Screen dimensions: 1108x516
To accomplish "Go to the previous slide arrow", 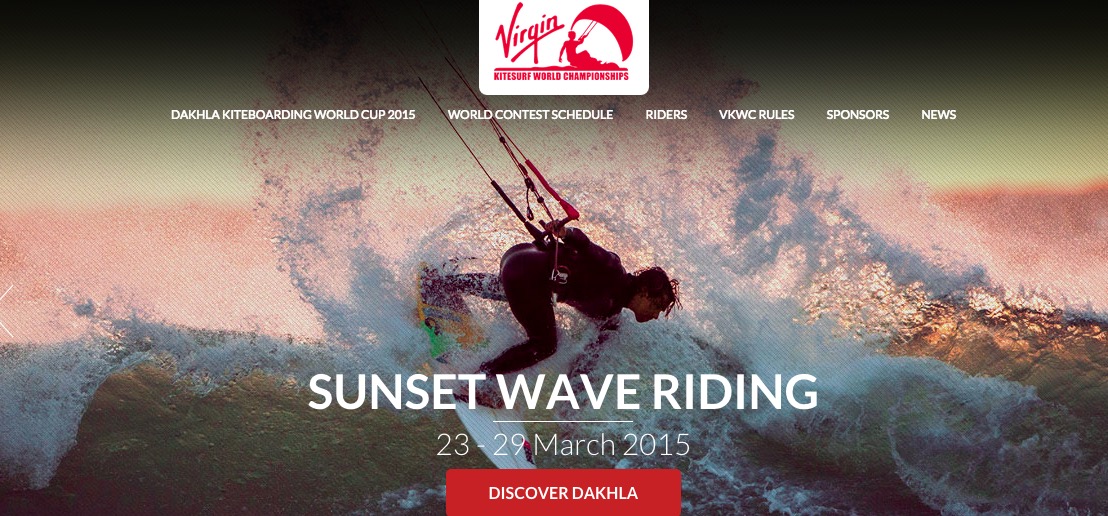I will tap(6, 310).
